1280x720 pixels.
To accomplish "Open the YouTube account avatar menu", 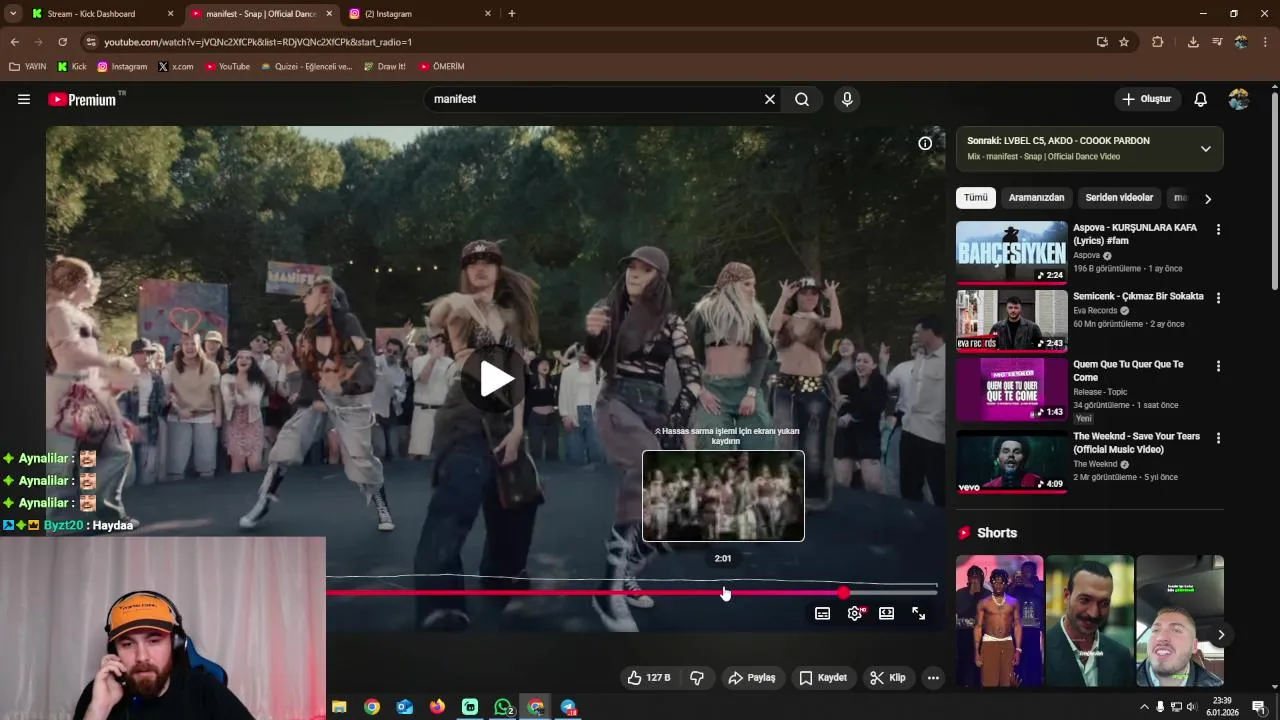I will (1239, 99).
